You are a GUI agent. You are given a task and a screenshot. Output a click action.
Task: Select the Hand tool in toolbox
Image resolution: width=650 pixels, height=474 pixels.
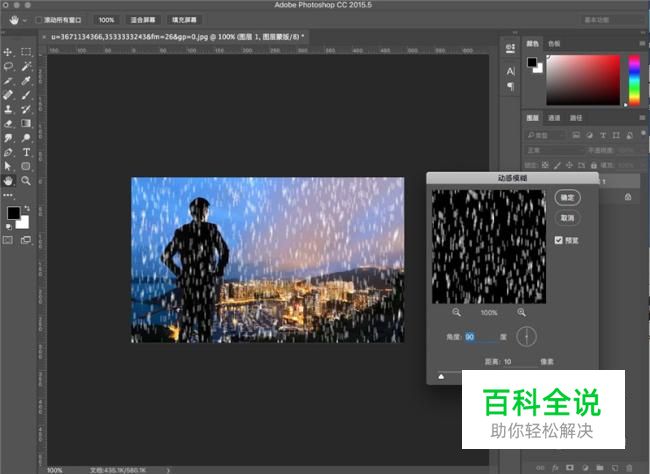pos(8,181)
